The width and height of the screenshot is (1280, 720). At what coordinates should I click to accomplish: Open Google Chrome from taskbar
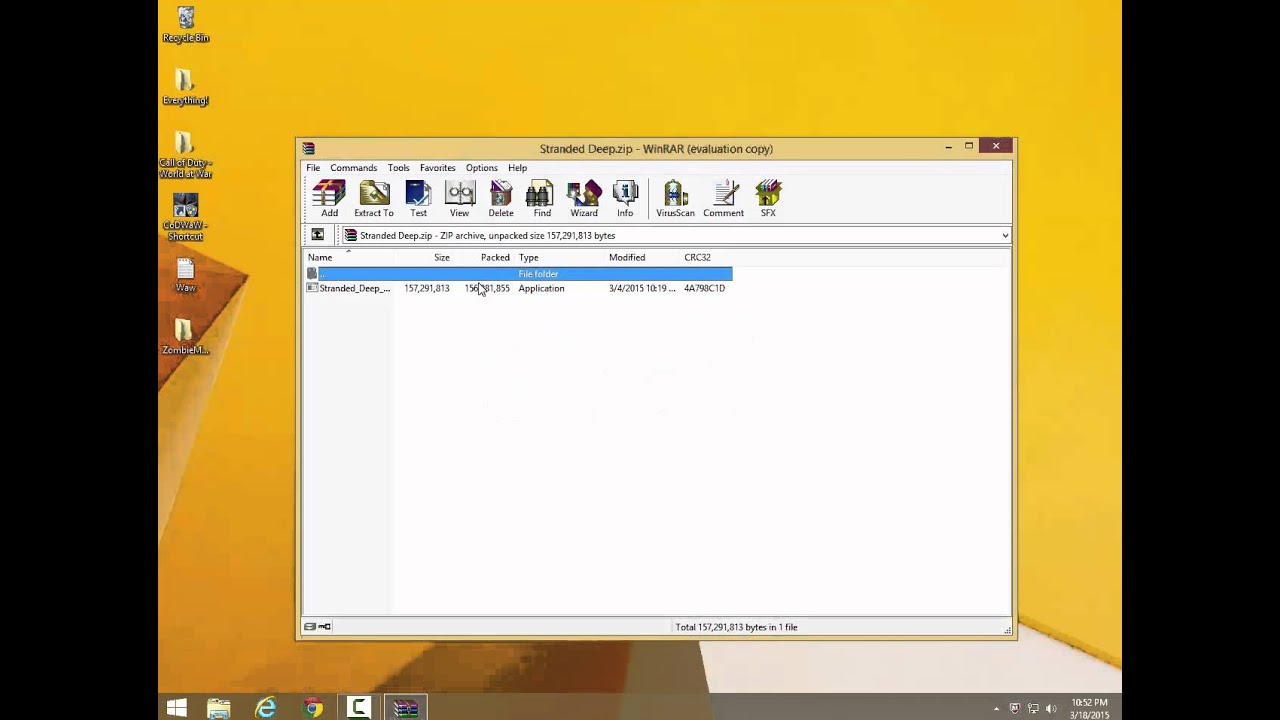(313, 708)
